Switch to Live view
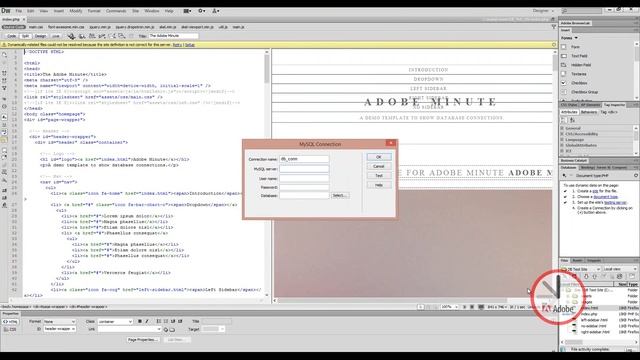640x360 pixels. pos(56,36)
